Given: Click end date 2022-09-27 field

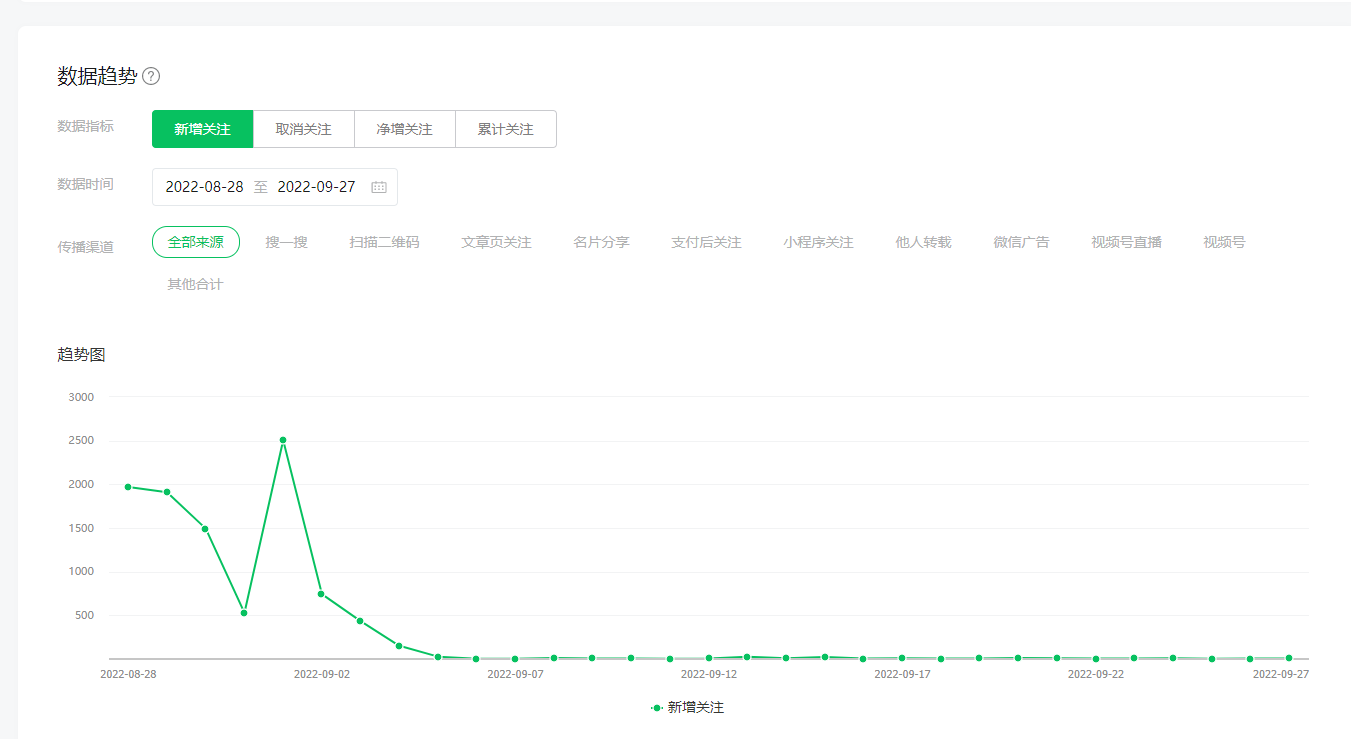Looking at the screenshot, I should (316, 187).
